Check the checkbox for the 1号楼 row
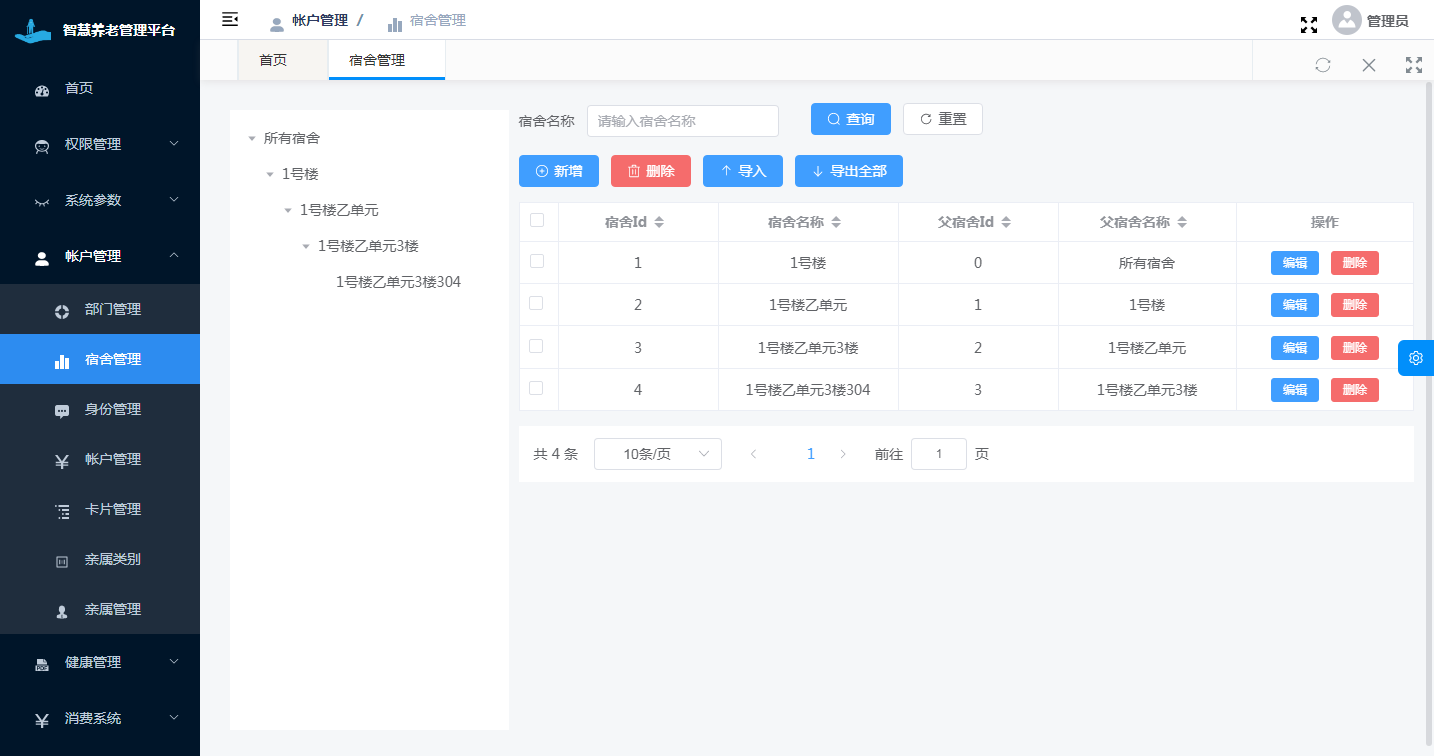 pyautogui.click(x=537, y=261)
